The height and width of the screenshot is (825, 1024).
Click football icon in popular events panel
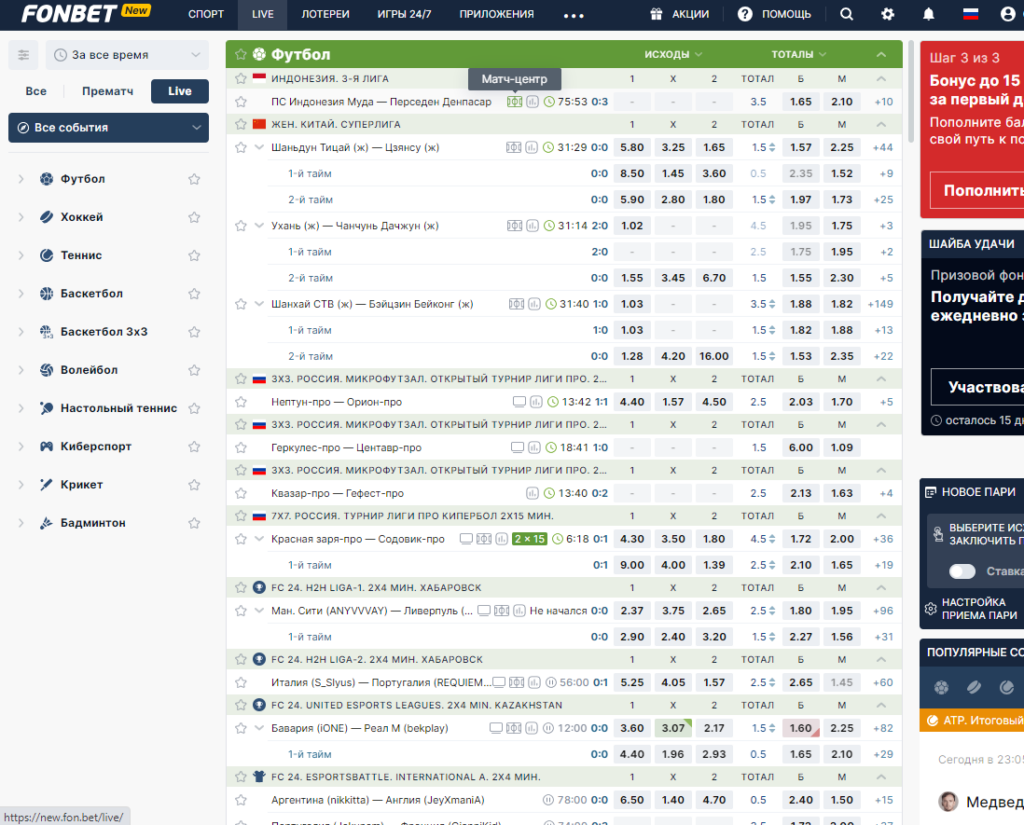click(941, 687)
